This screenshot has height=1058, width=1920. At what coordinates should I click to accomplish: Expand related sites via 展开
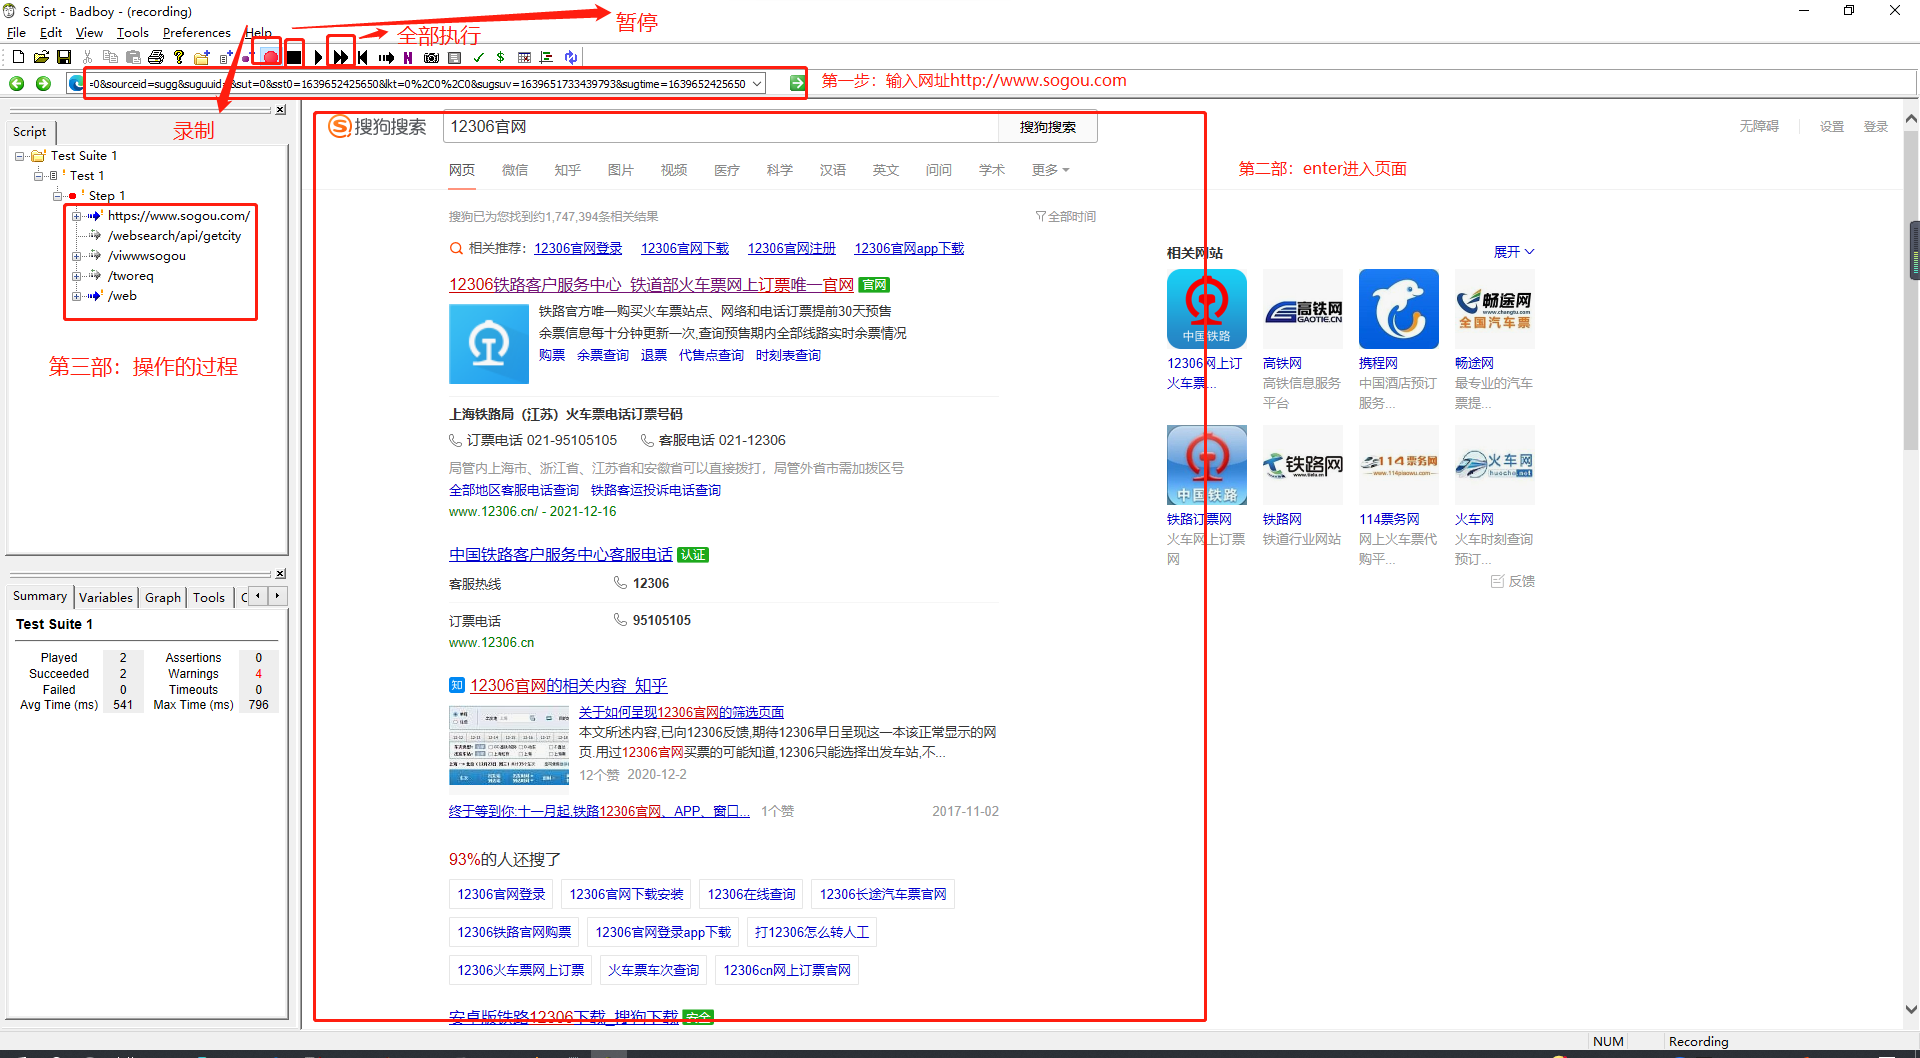(1514, 252)
